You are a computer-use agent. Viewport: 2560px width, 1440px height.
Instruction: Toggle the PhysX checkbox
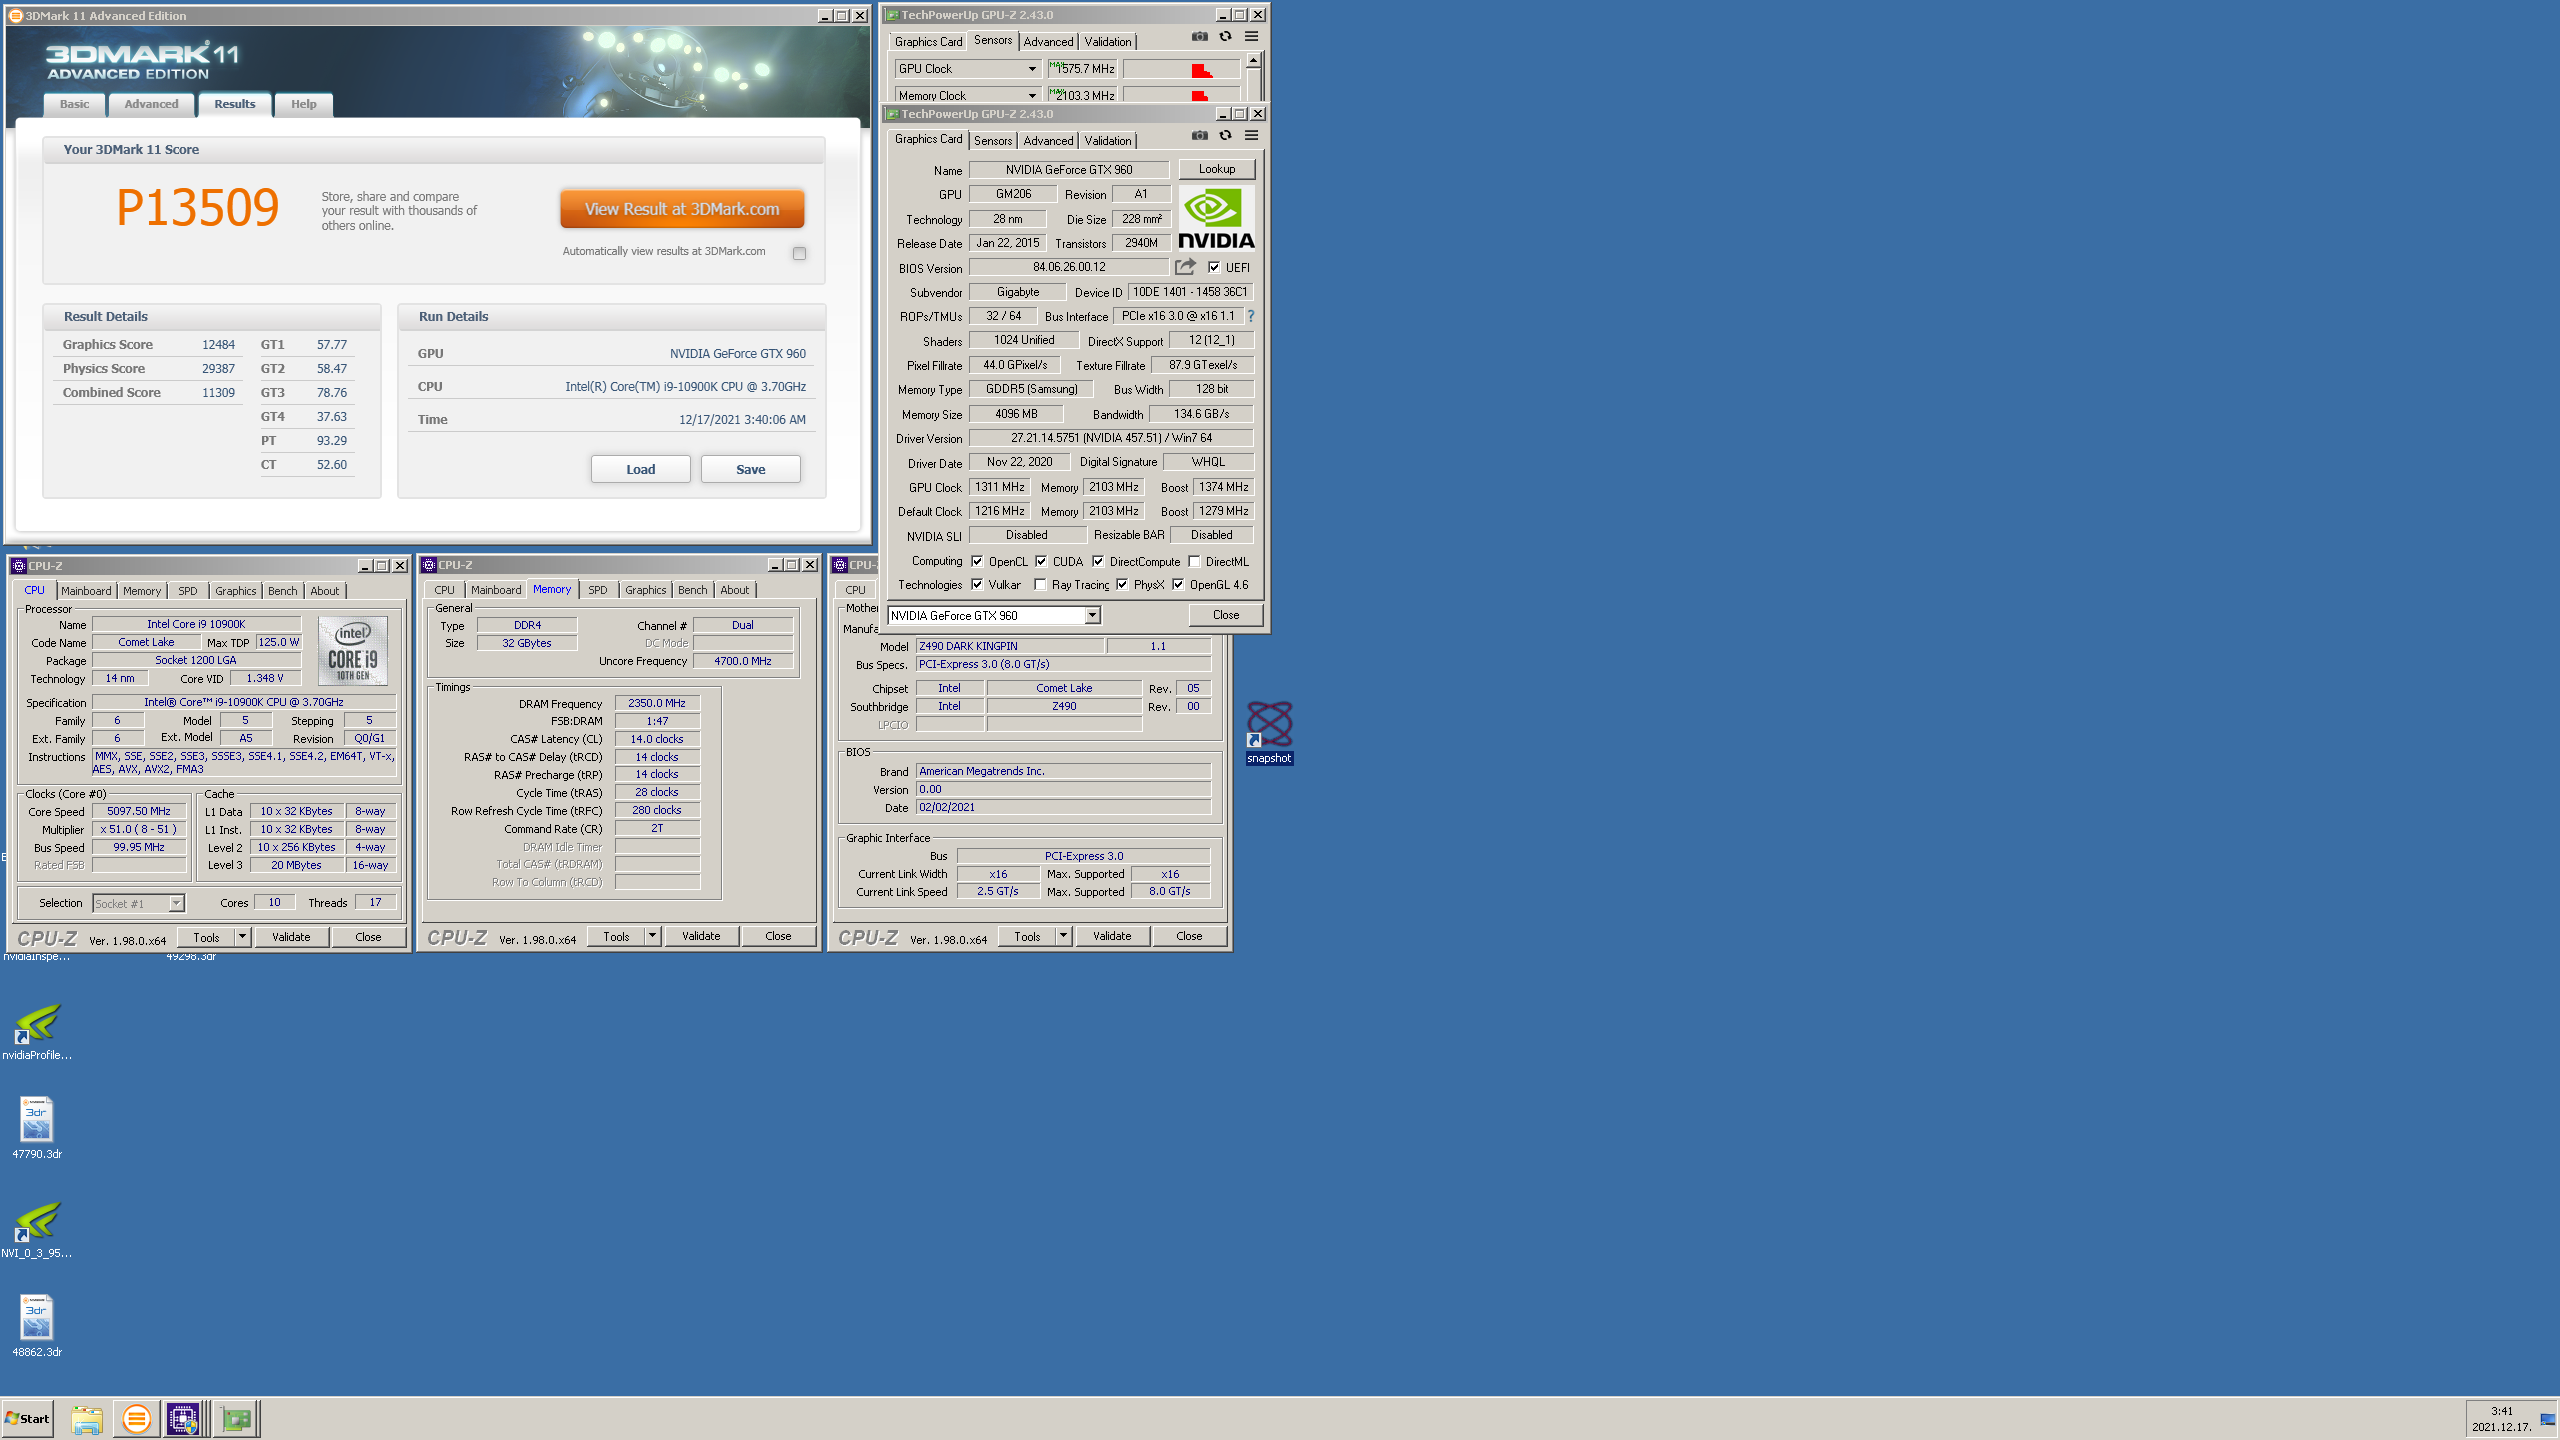click(x=1122, y=584)
